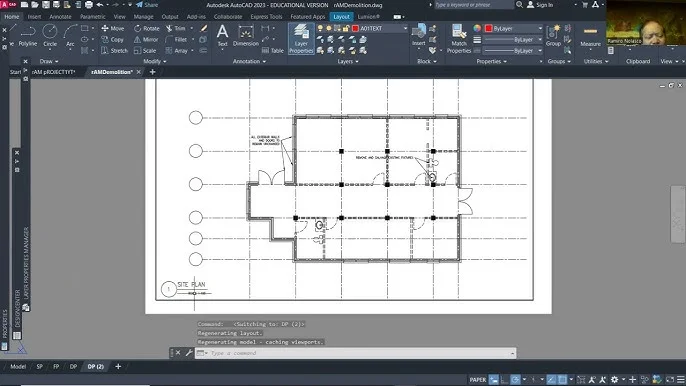Open the Insert ribbon tab
This screenshot has height=386, width=686.
[34, 17]
